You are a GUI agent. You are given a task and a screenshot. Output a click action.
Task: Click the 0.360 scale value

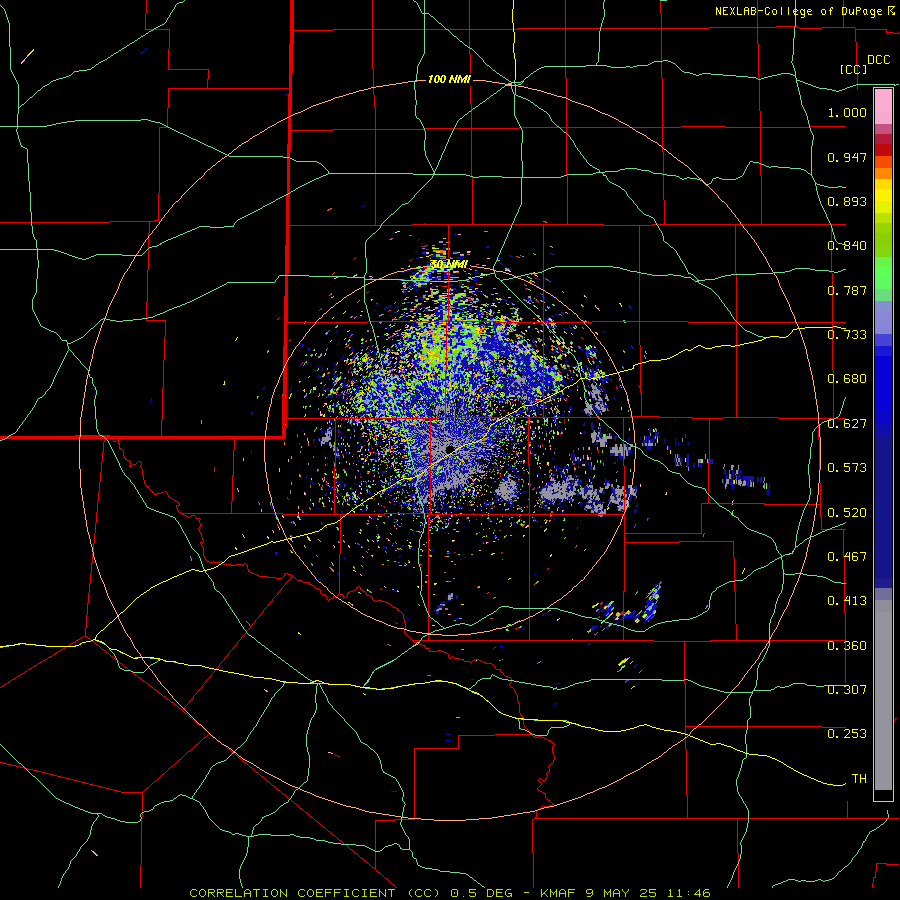coord(847,646)
